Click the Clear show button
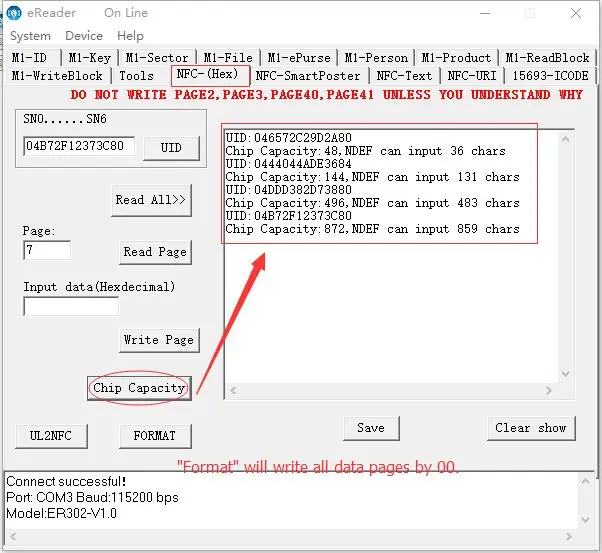Image resolution: width=602 pixels, height=553 pixels. click(x=531, y=428)
